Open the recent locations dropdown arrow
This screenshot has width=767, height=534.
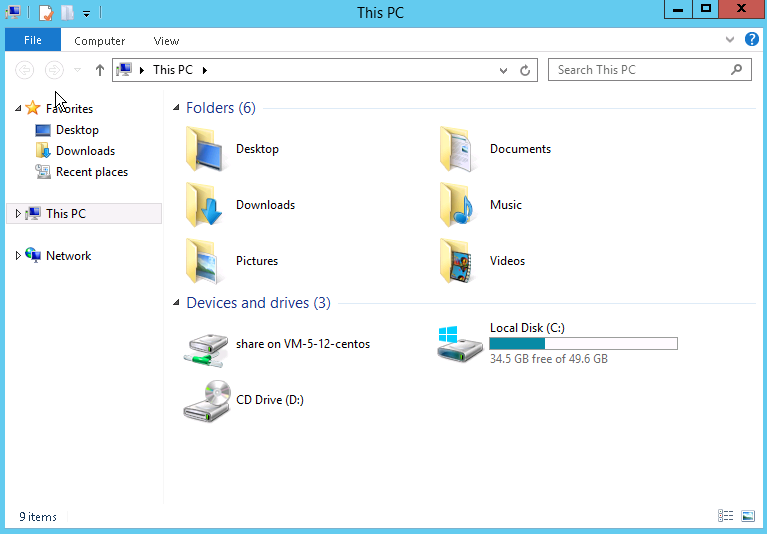(77, 70)
